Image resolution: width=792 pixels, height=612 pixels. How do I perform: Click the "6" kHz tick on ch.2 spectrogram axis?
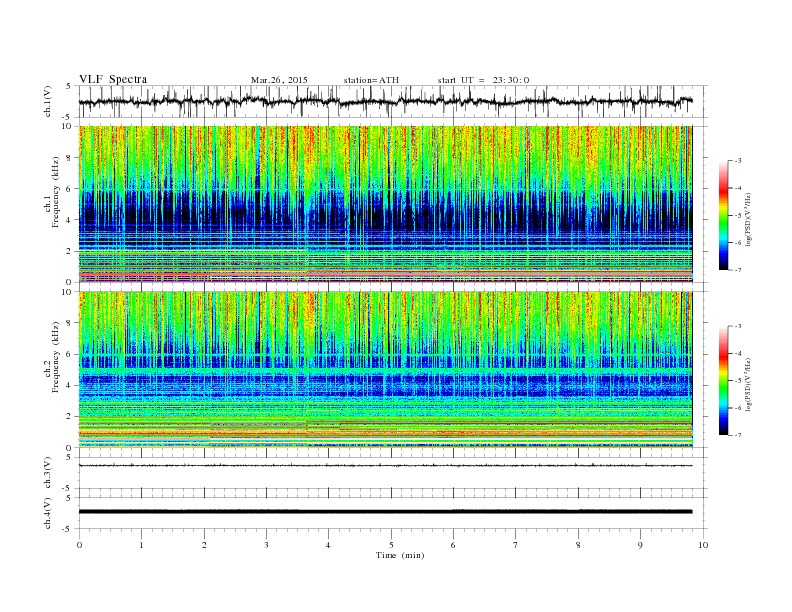click(70, 354)
